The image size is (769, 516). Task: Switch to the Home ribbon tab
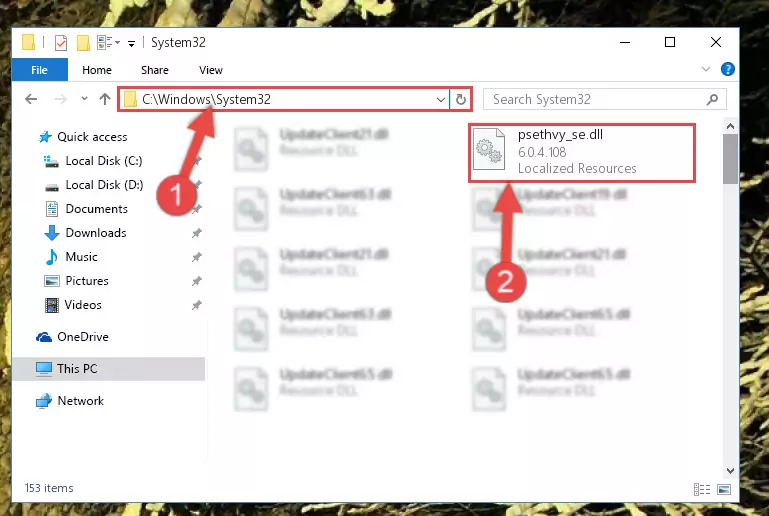pyautogui.click(x=97, y=70)
